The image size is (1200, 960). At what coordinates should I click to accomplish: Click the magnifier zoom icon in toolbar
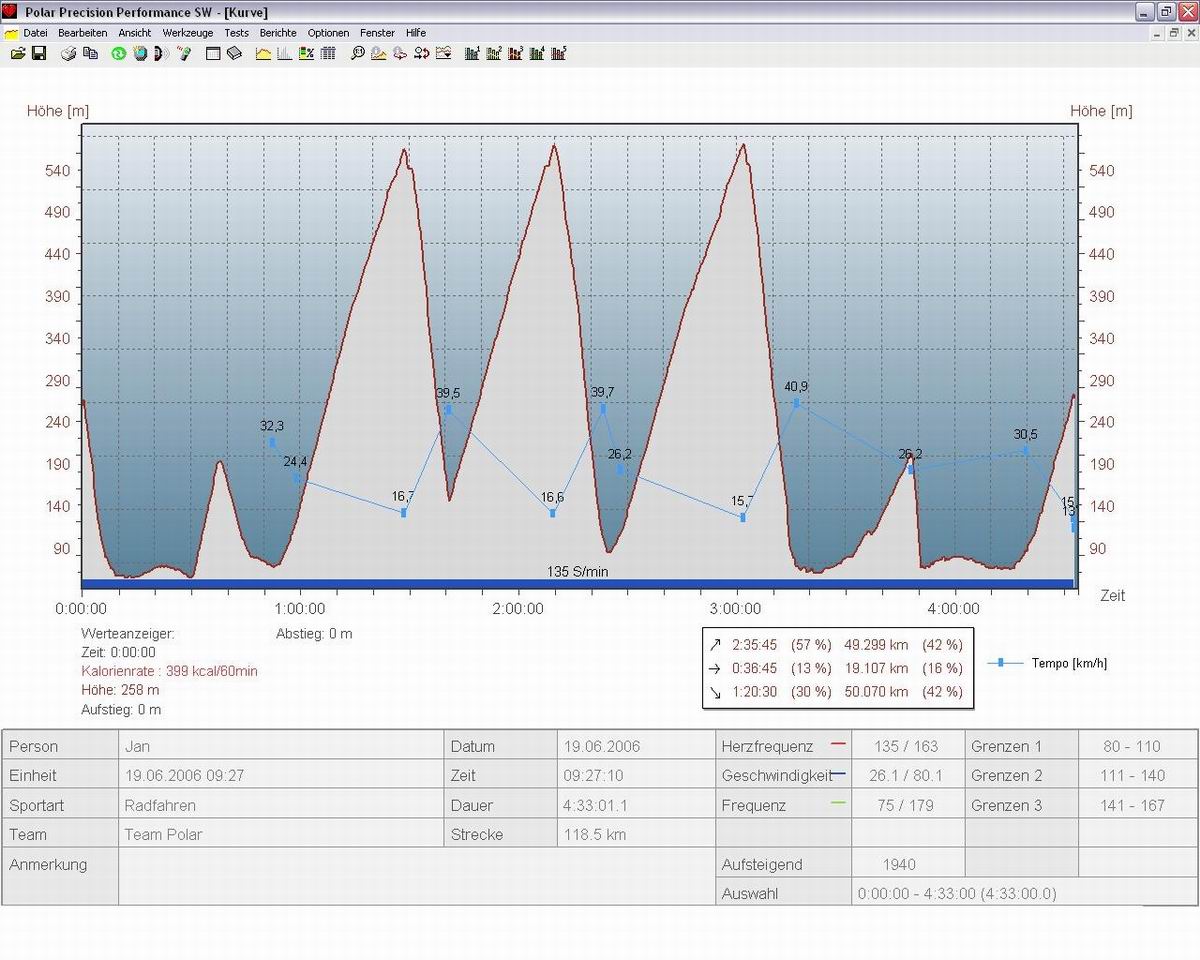(x=357, y=53)
